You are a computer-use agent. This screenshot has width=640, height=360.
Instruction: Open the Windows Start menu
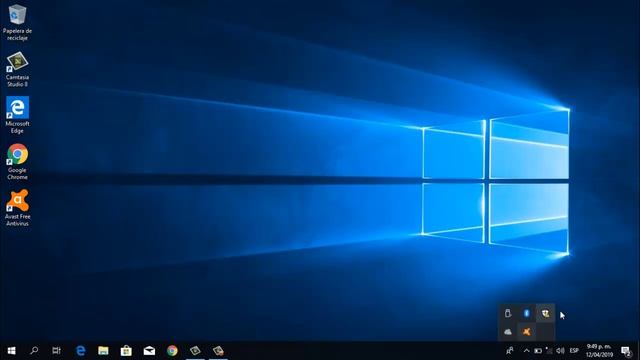pyautogui.click(x=11, y=351)
